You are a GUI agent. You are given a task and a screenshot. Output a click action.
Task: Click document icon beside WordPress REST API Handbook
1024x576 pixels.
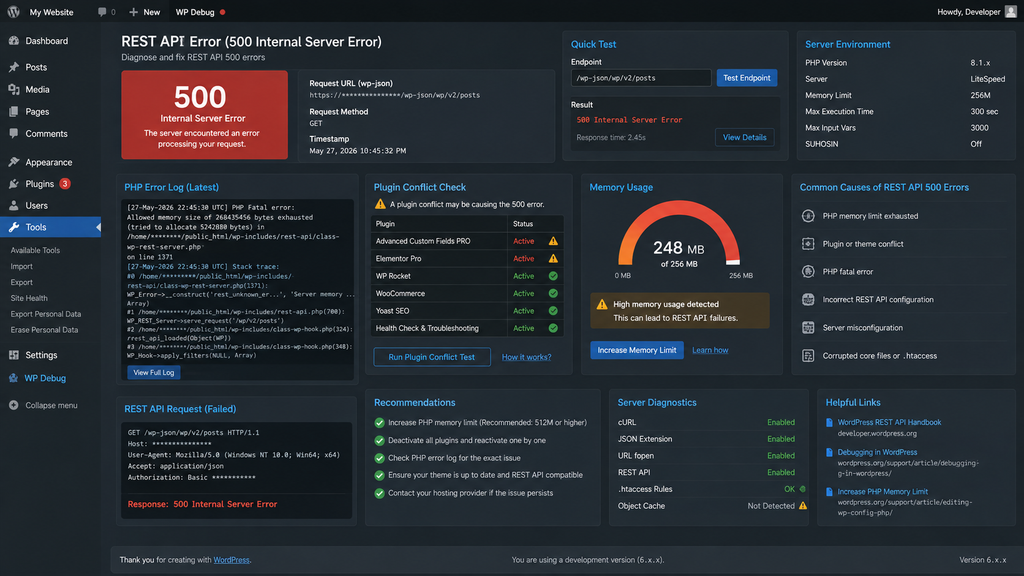[829, 423]
